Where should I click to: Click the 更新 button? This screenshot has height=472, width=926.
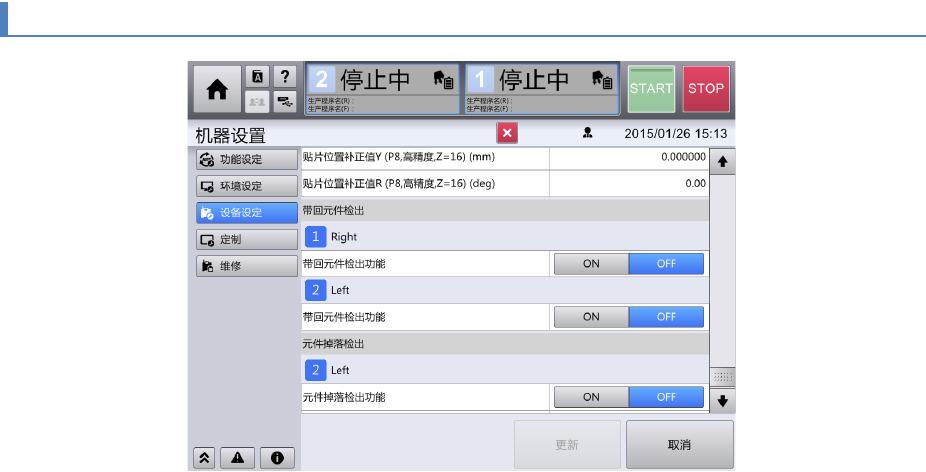coord(567,445)
